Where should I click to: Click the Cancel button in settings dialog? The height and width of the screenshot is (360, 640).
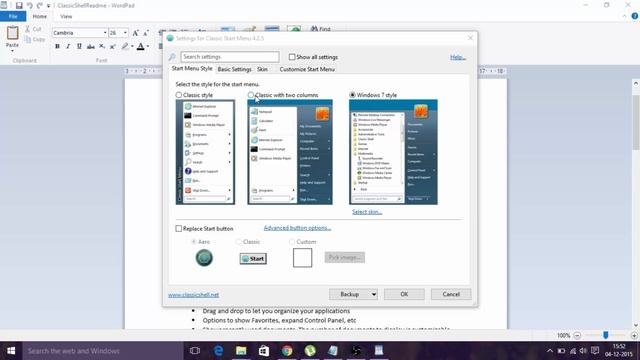click(451, 294)
